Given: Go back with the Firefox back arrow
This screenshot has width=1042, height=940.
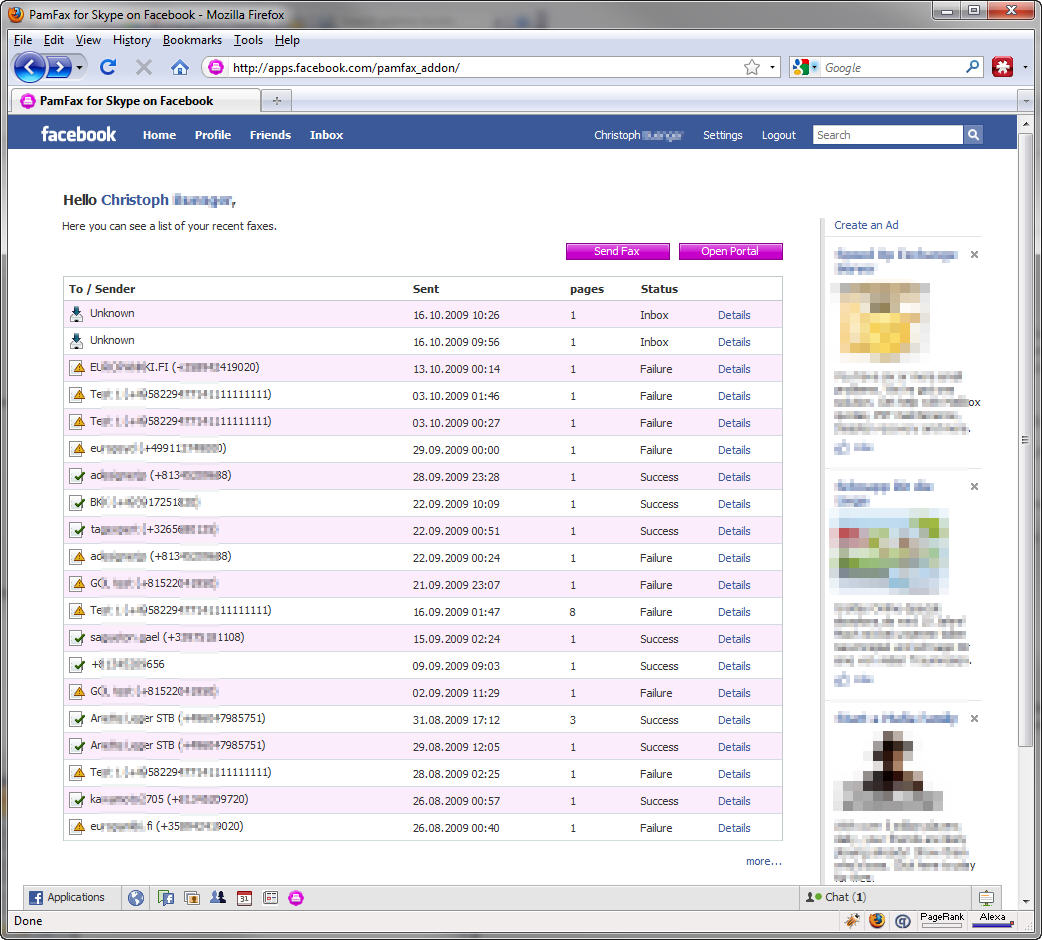Looking at the screenshot, I should (29, 67).
